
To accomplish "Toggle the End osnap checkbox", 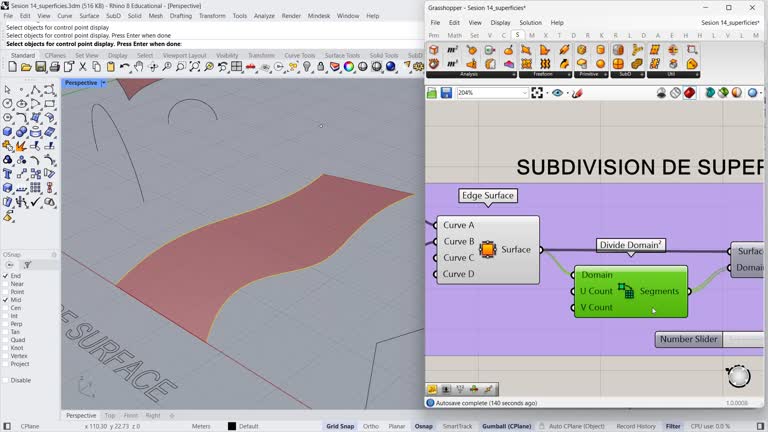I will point(5,276).
